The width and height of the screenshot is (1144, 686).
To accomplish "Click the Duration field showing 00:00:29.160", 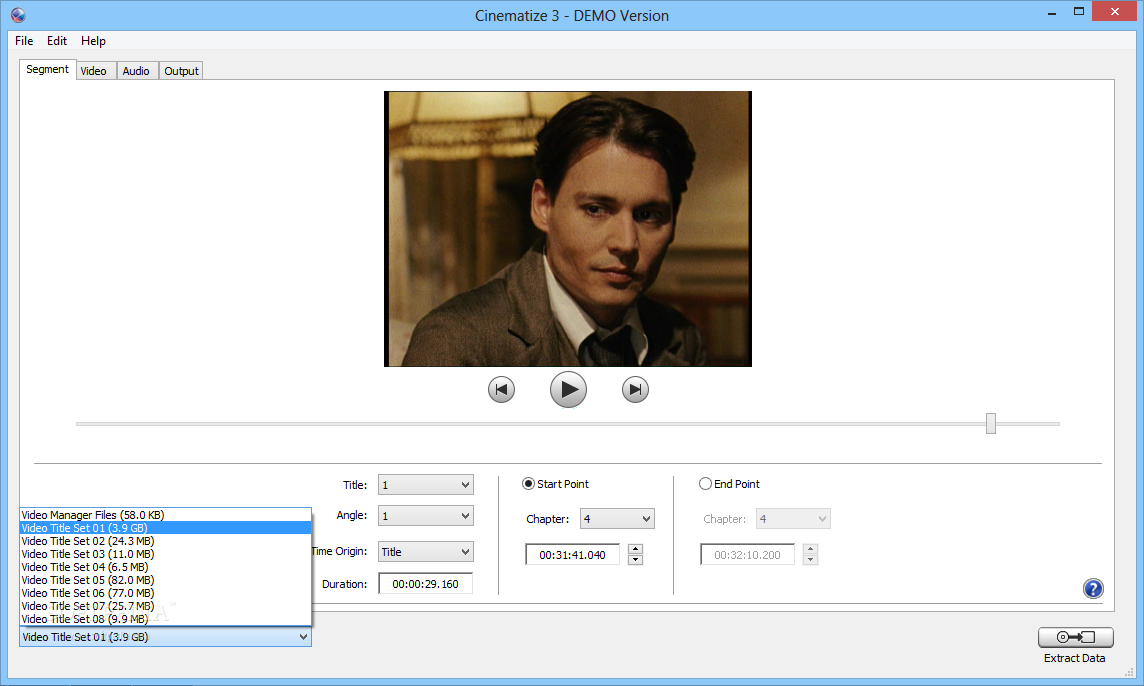I will click(x=425, y=584).
